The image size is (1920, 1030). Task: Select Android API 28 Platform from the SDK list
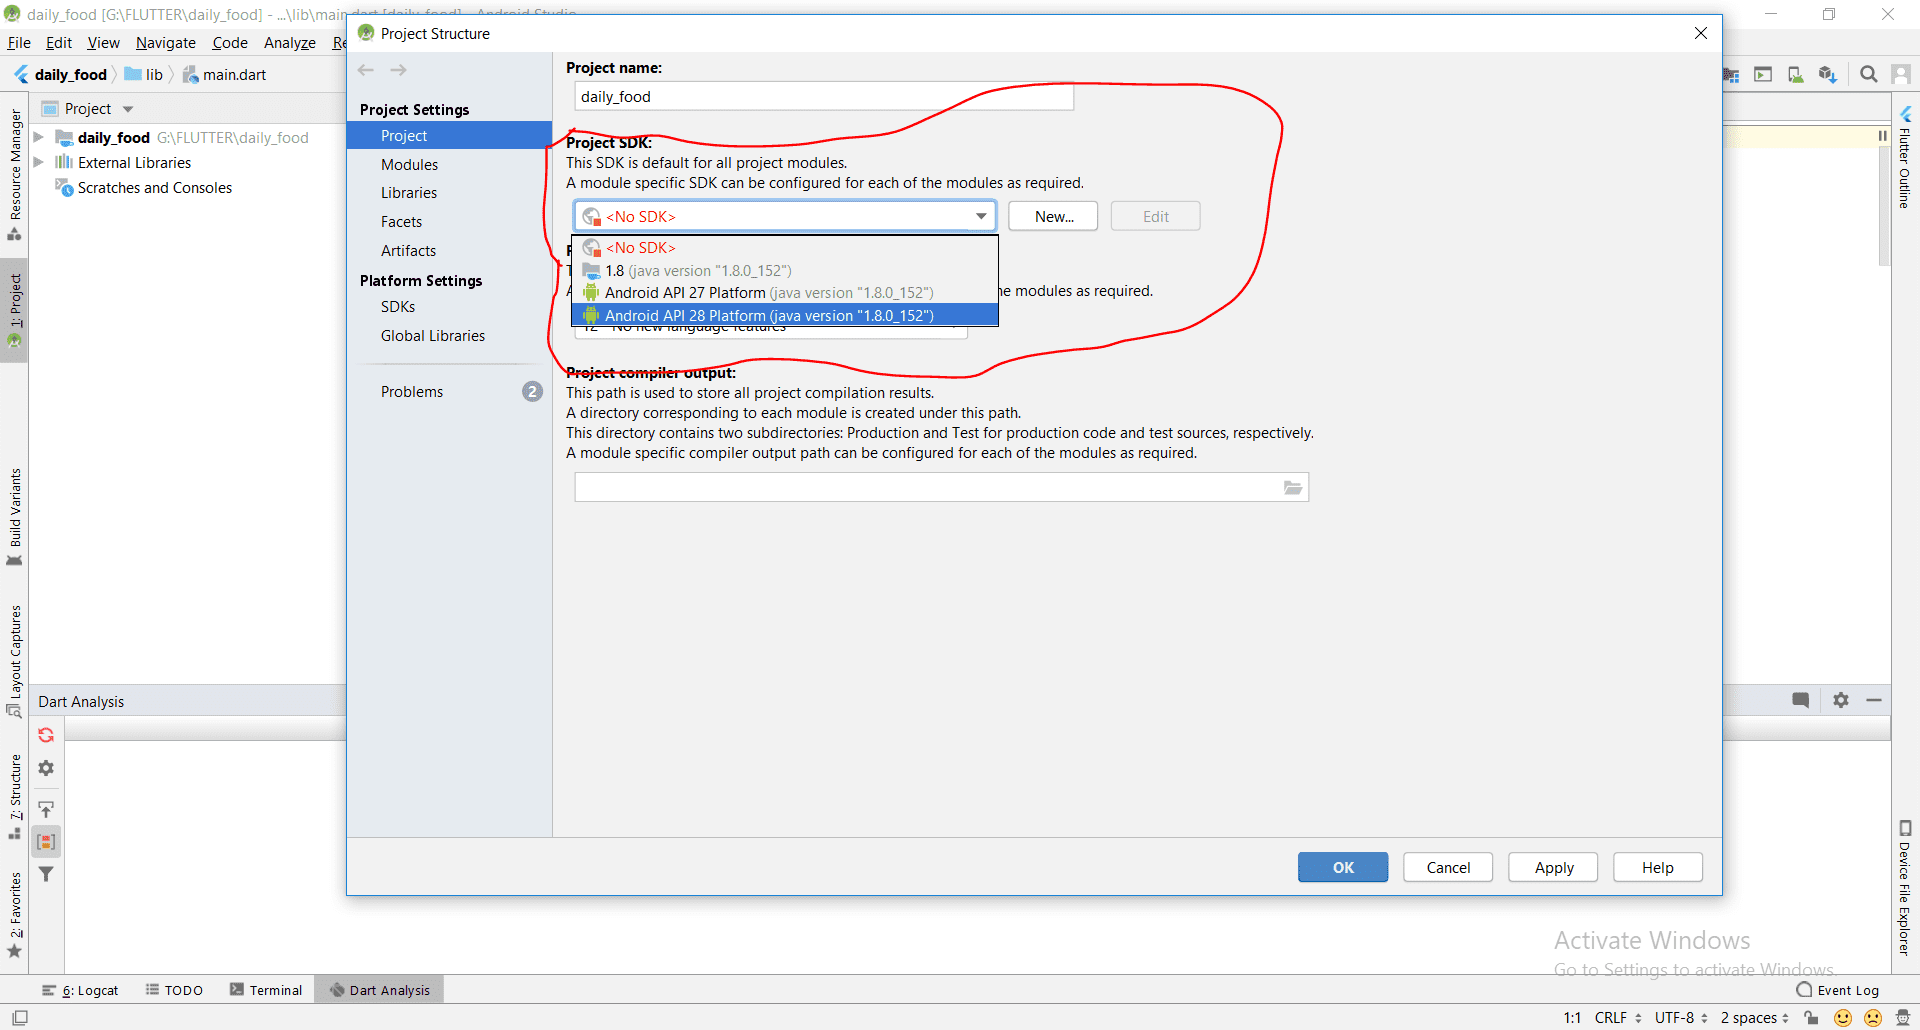(770, 314)
